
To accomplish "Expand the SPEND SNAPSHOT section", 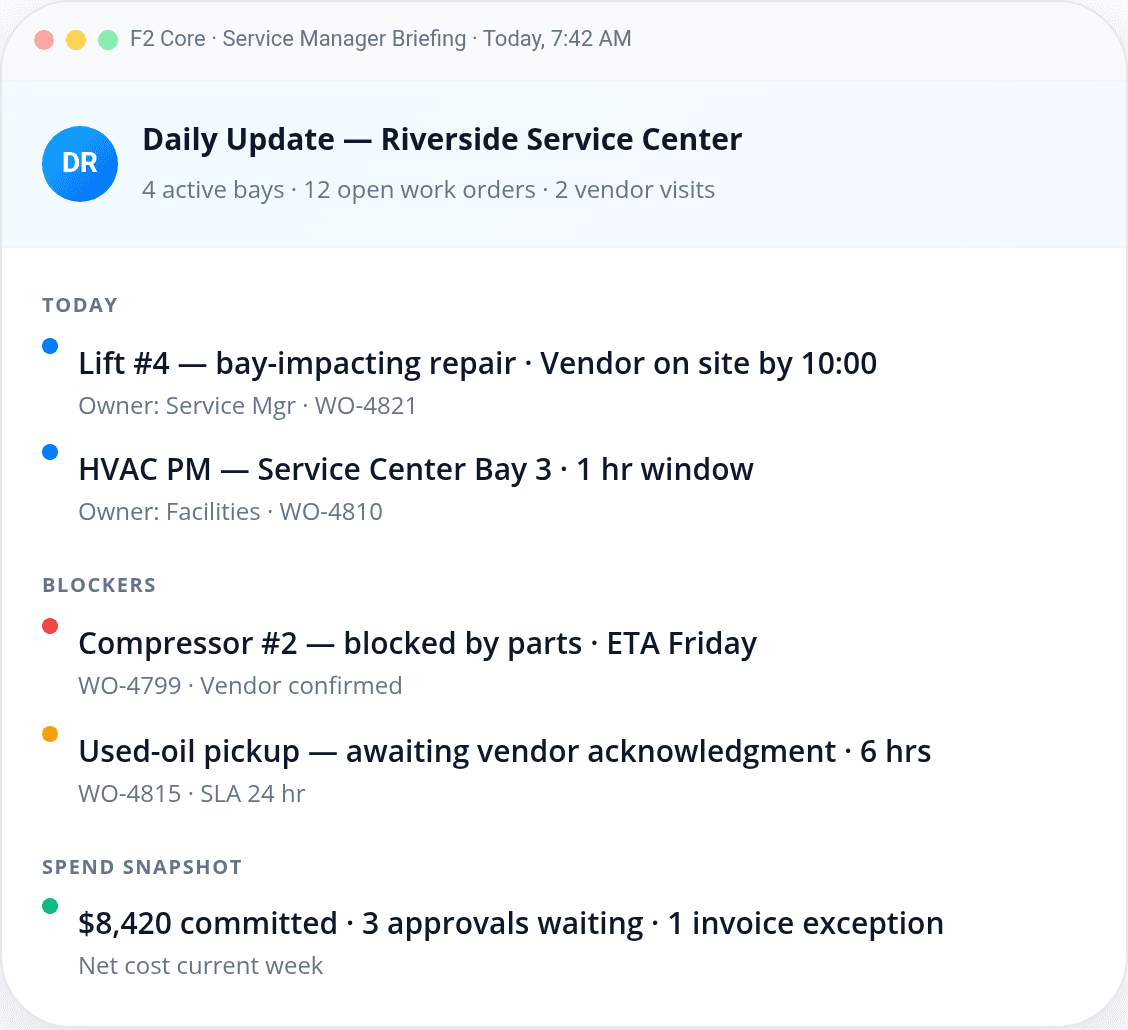I will click(x=141, y=867).
